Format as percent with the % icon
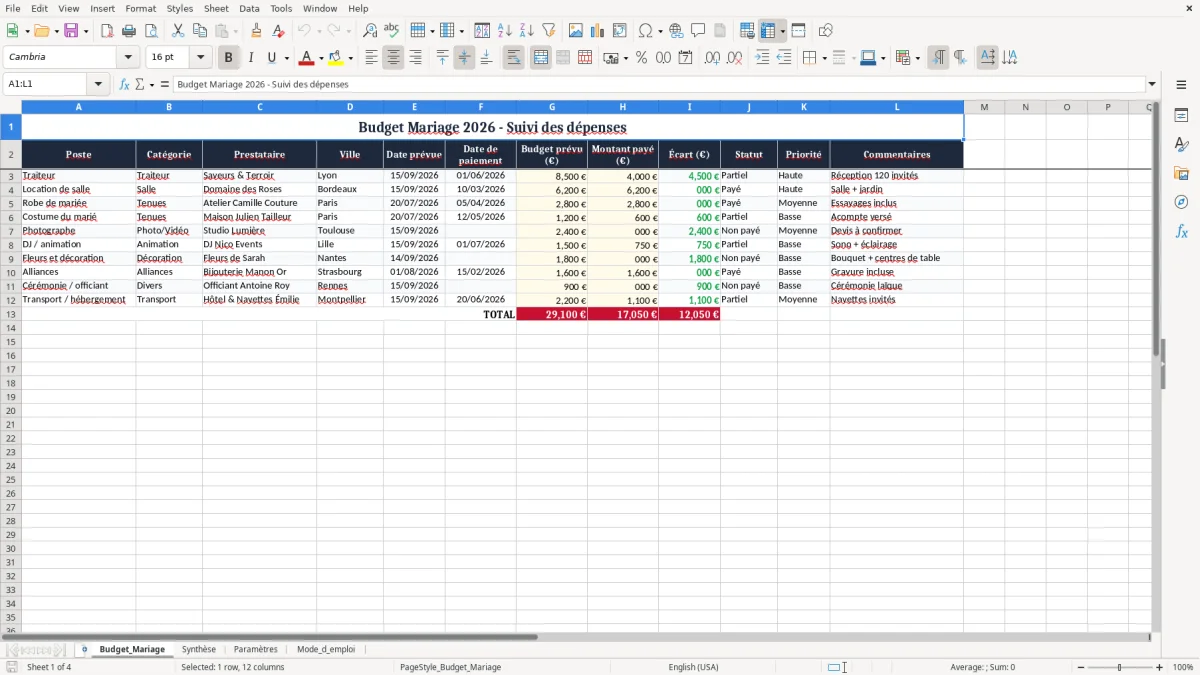1200x675 pixels. click(x=641, y=58)
